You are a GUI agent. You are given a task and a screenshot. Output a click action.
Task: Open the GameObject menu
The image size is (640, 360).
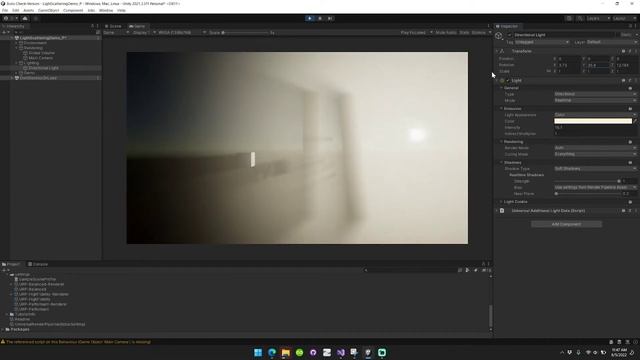click(x=49, y=10)
